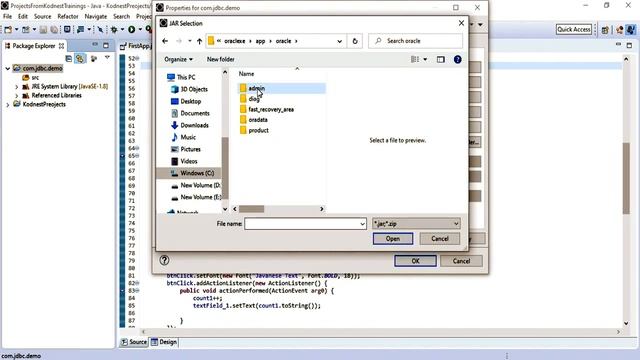This screenshot has height=360, width=640.
Task: Go up one folder level in JAR Selection
Action: [199, 41]
